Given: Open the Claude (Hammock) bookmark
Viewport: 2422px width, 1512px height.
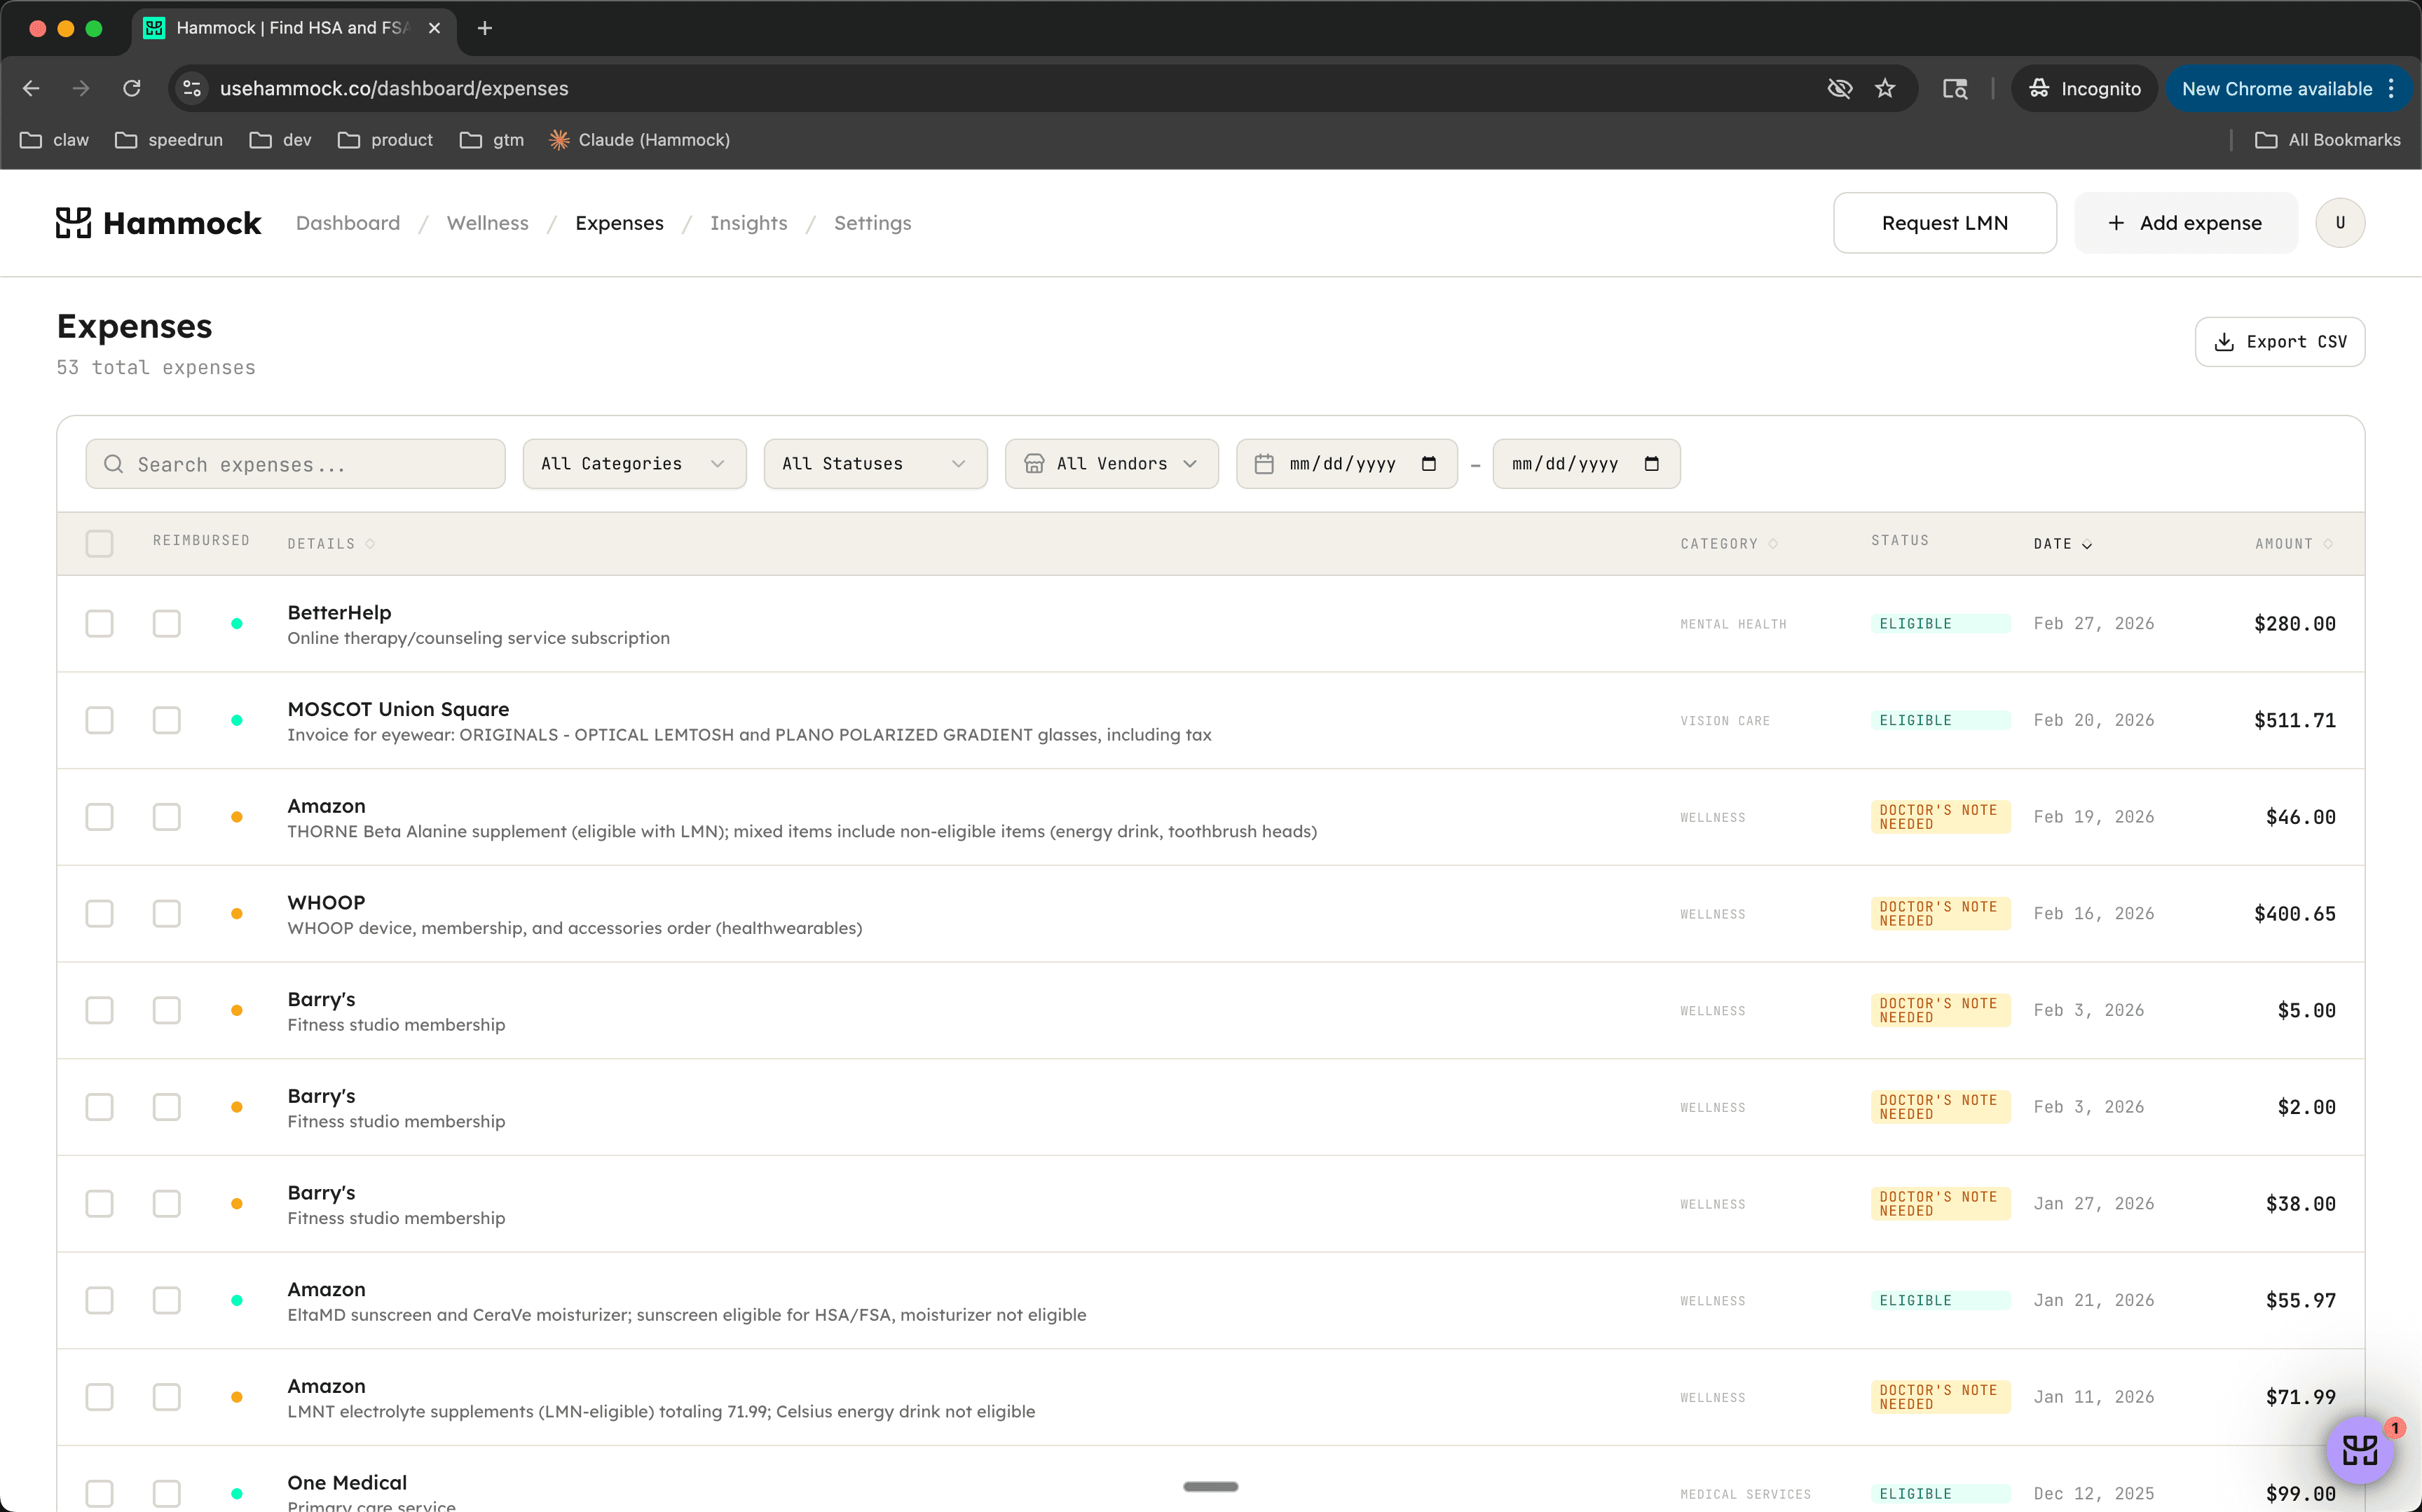Looking at the screenshot, I should pos(640,140).
